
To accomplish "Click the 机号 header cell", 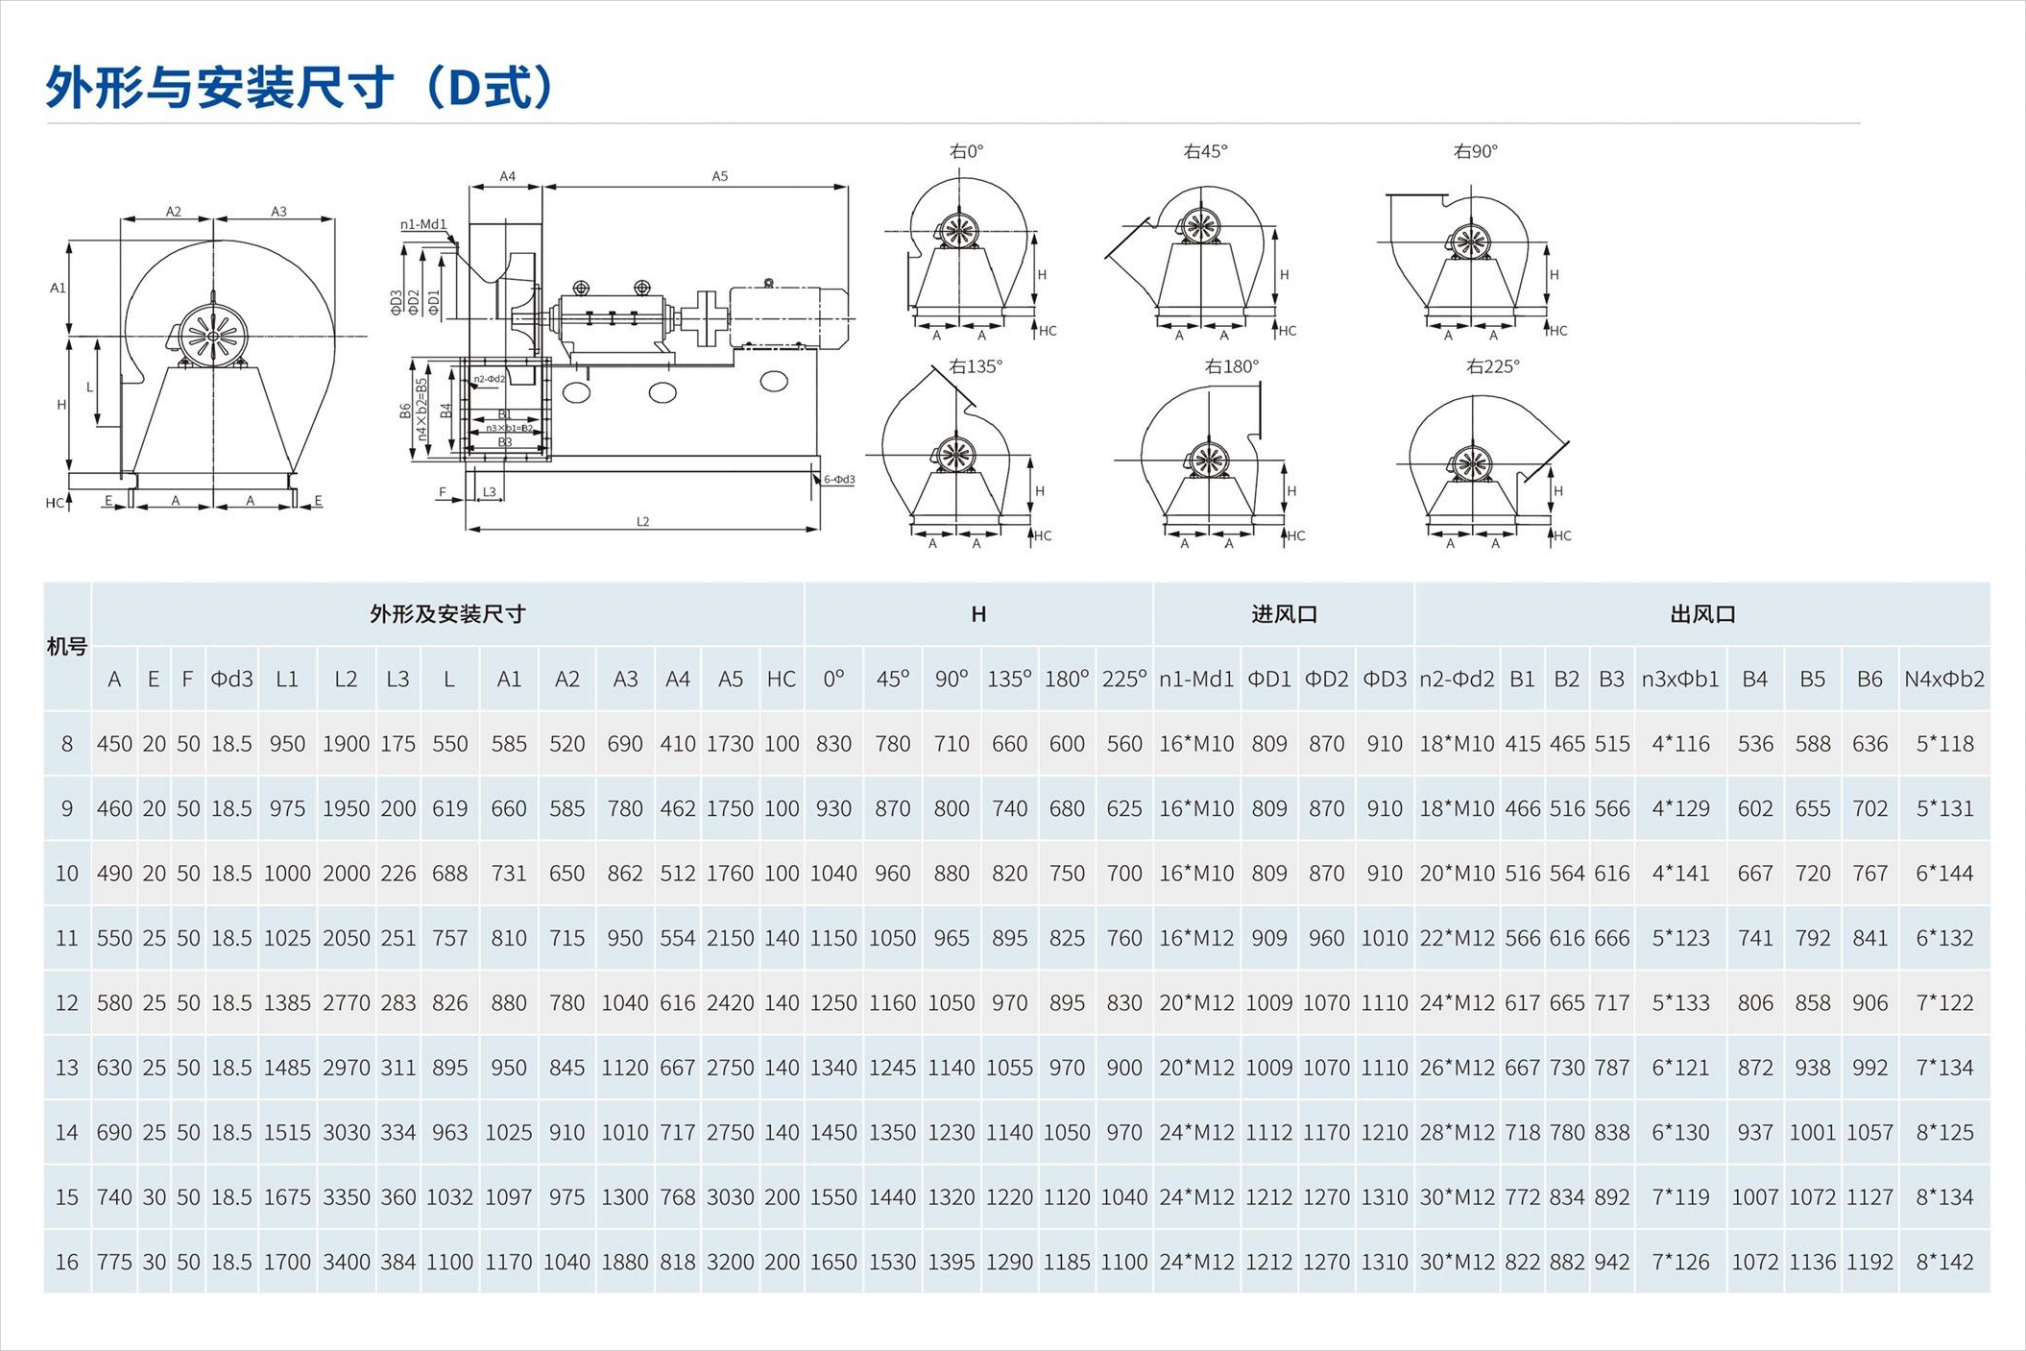I will [x=67, y=647].
